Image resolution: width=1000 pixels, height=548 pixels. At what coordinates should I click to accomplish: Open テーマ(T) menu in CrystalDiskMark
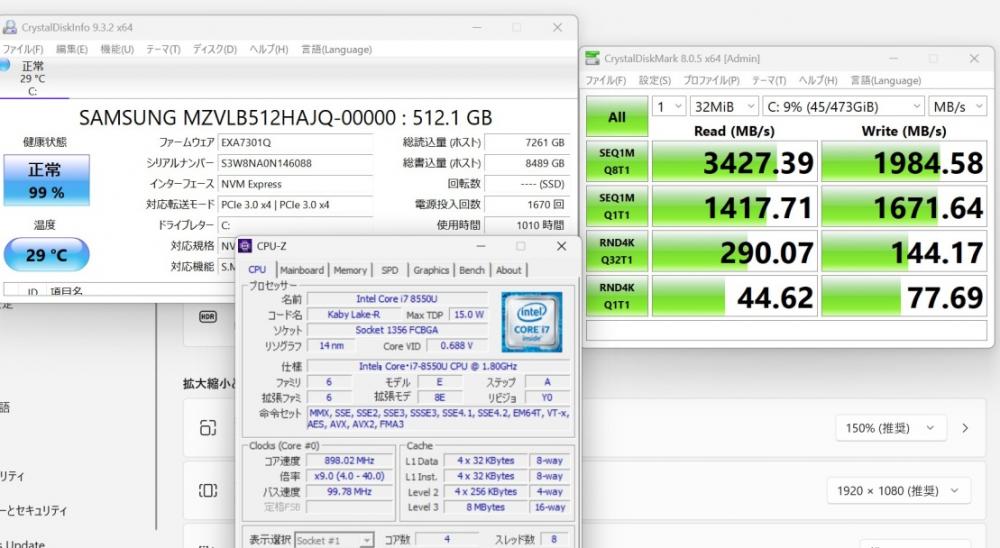point(768,80)
